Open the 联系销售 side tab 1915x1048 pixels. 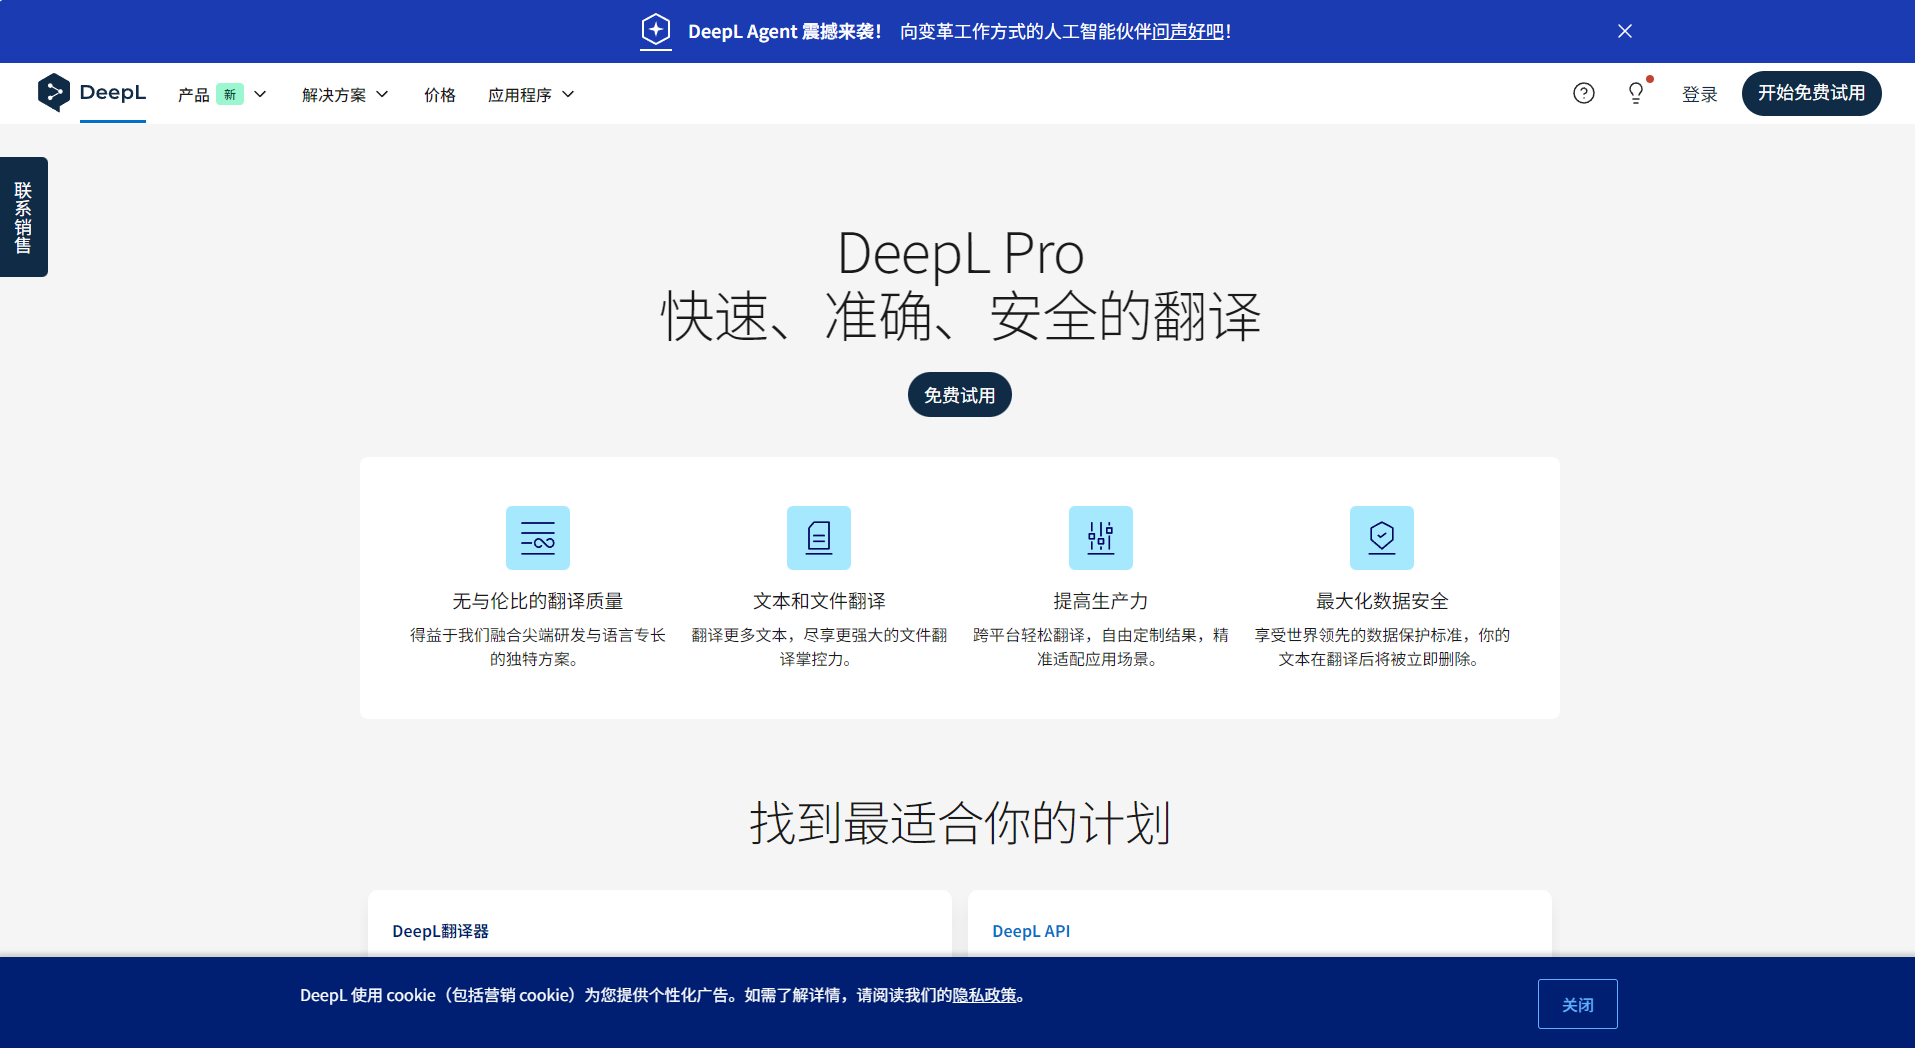[x=23, y=217]
